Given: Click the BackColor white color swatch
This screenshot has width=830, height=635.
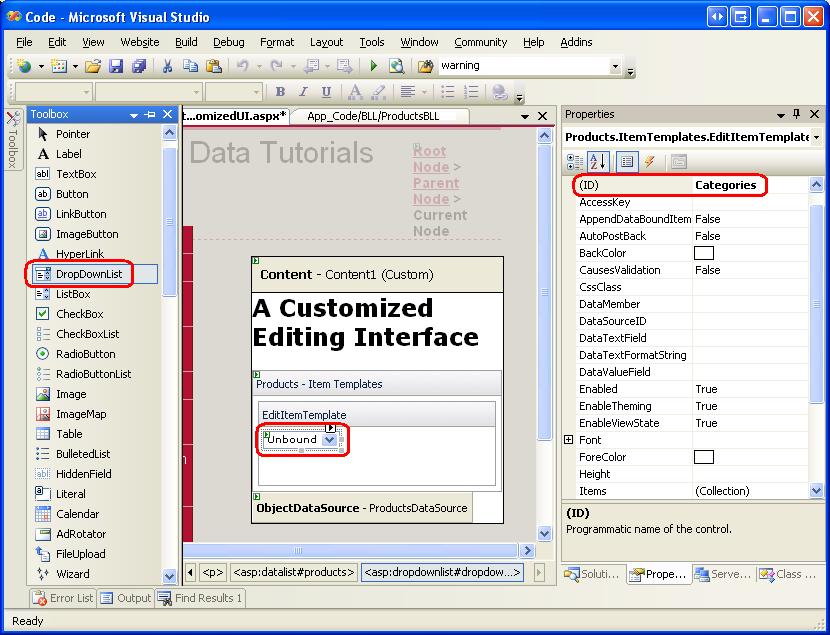Looking at the screenshot, I should click(x=704, y=253).
